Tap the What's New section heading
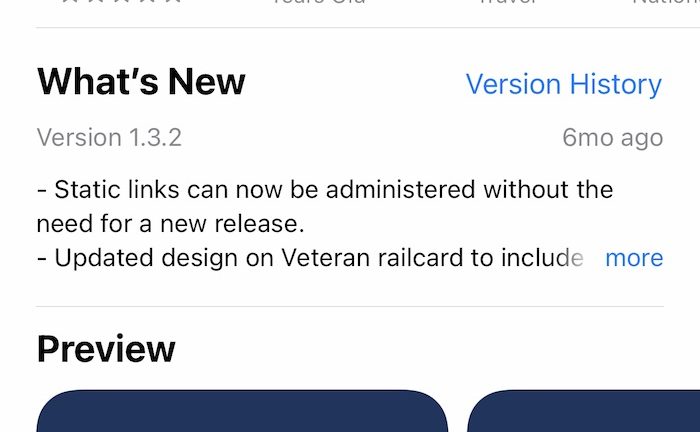Viewport: 700px width, 432px height. coord(141,82)
